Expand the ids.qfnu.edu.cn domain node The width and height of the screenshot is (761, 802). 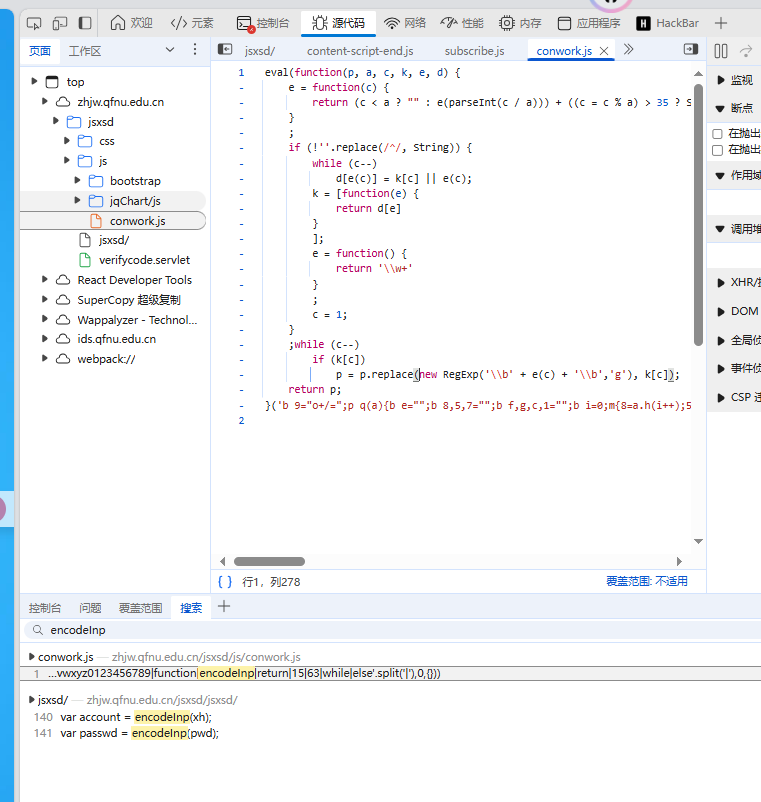tap(46, 339)
